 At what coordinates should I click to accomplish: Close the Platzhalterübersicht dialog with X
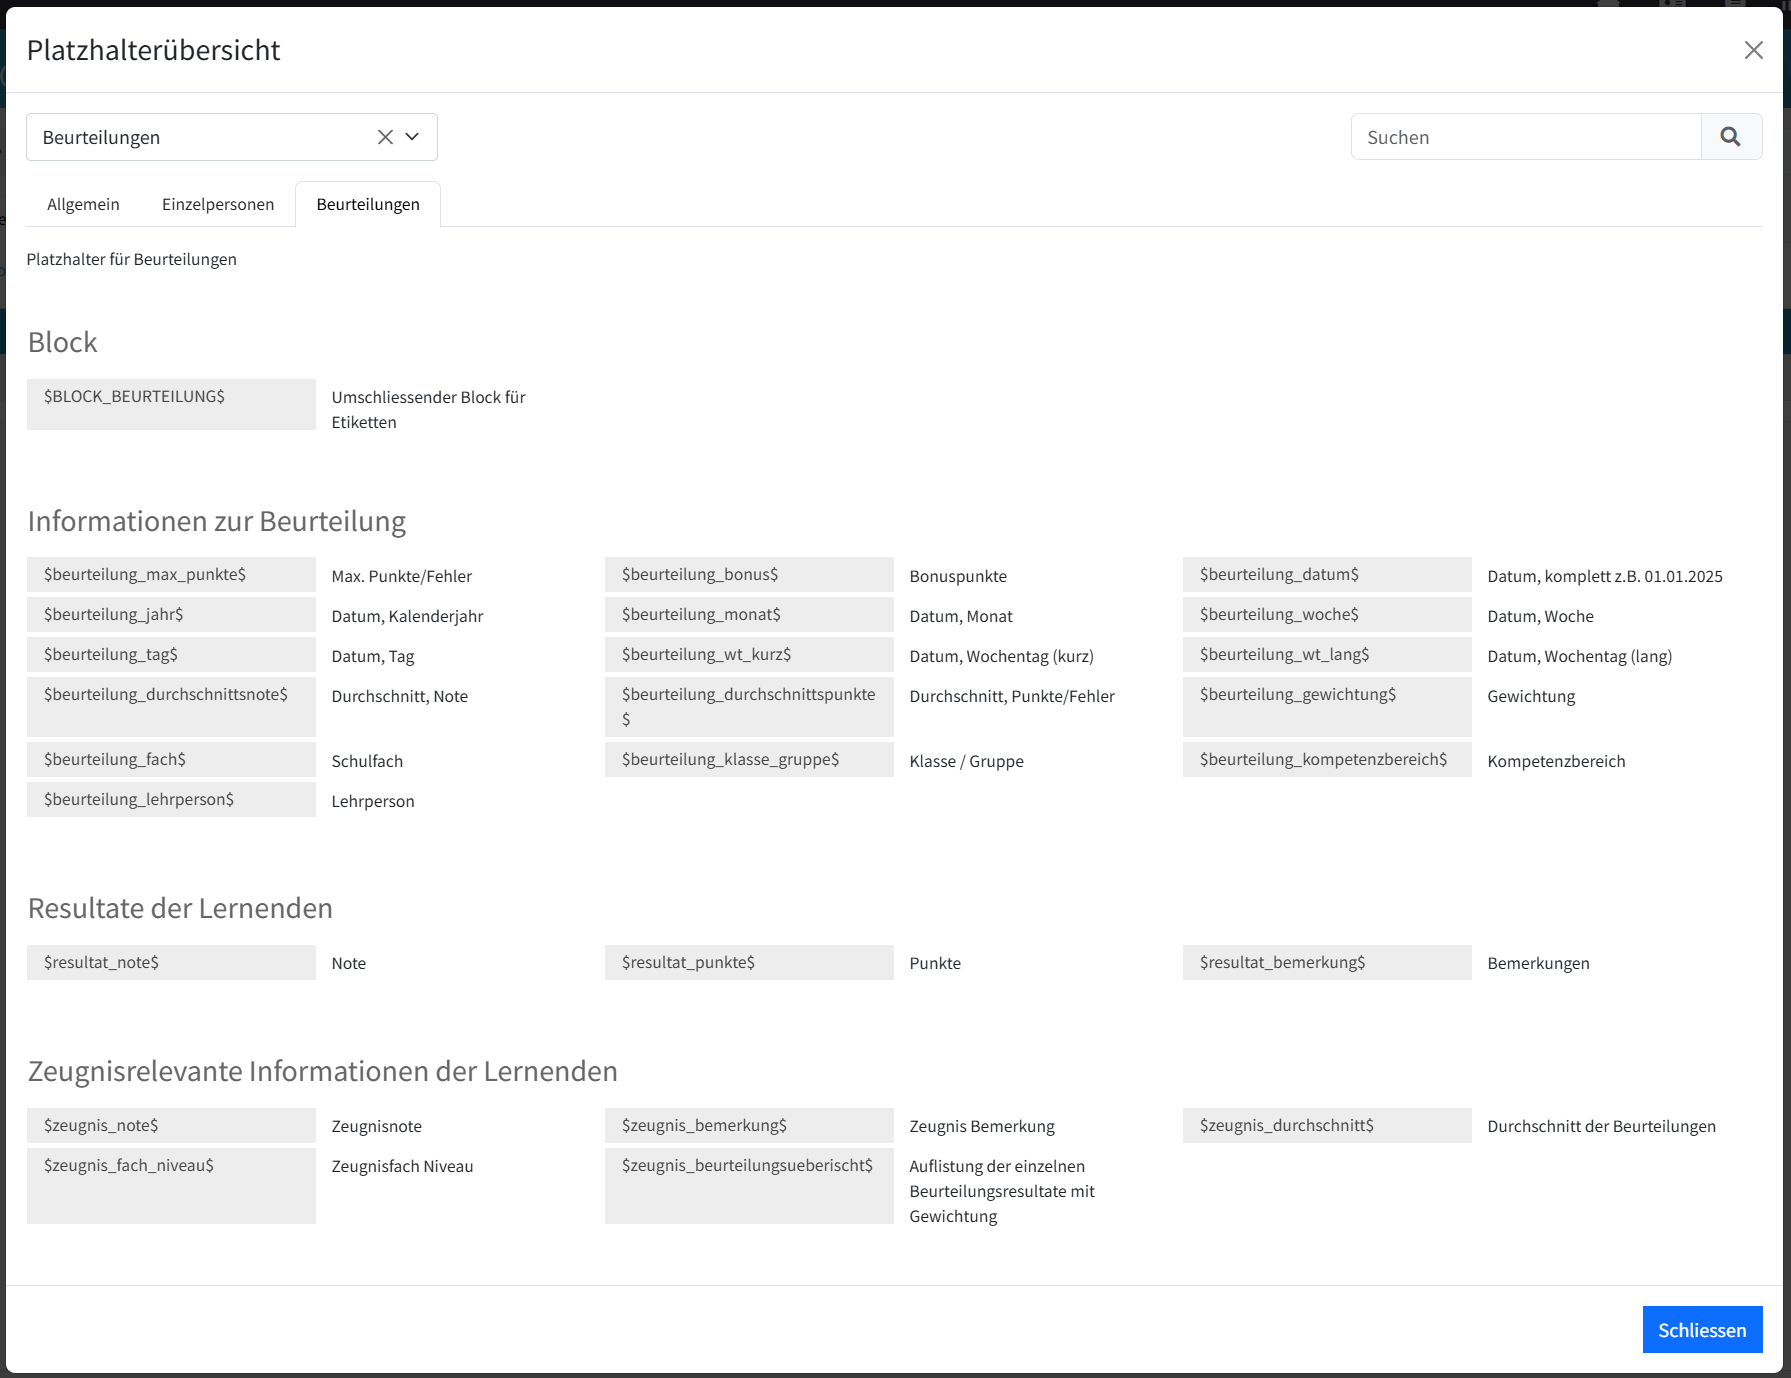coord(1753,50)
